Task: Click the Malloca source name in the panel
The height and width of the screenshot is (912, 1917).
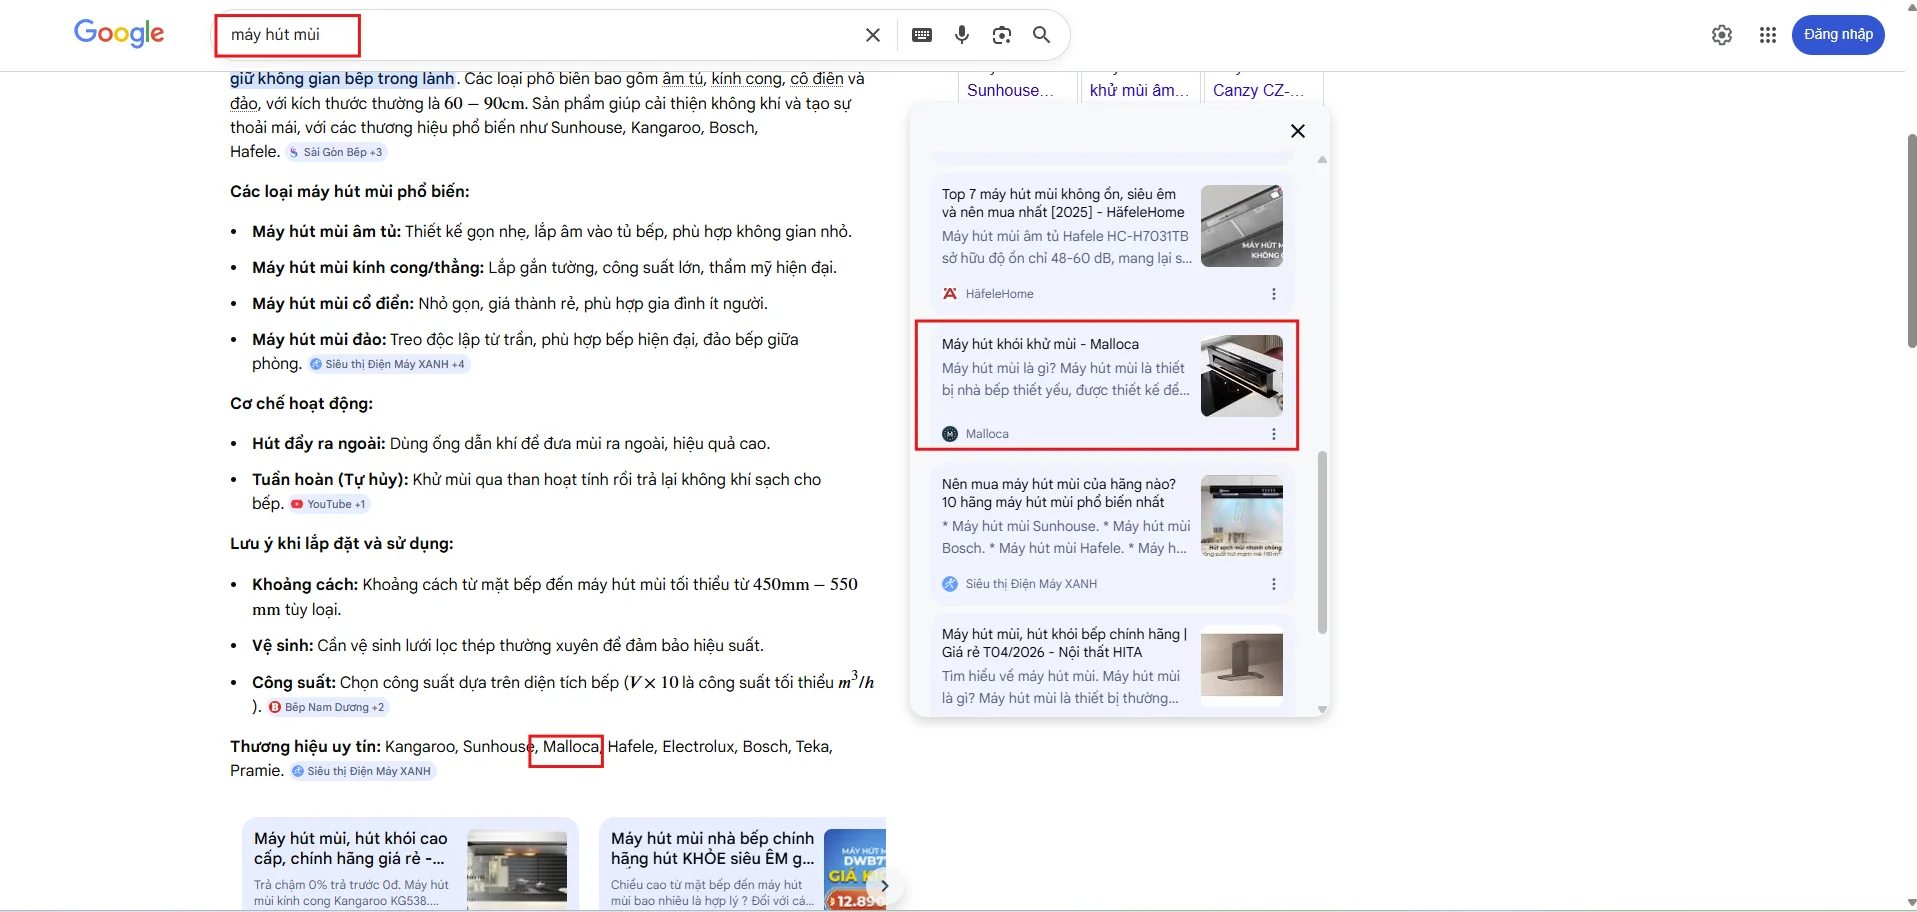Action: point(987,434)
